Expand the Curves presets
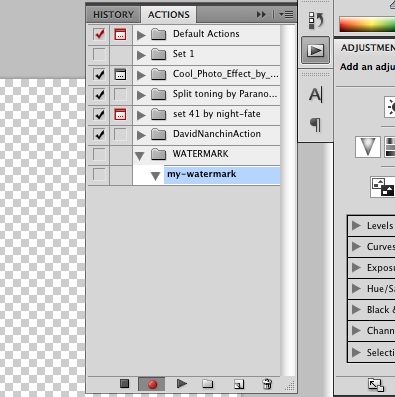This screenshot has height=397, width=395. pyautogui.click(x=356, y=247)
